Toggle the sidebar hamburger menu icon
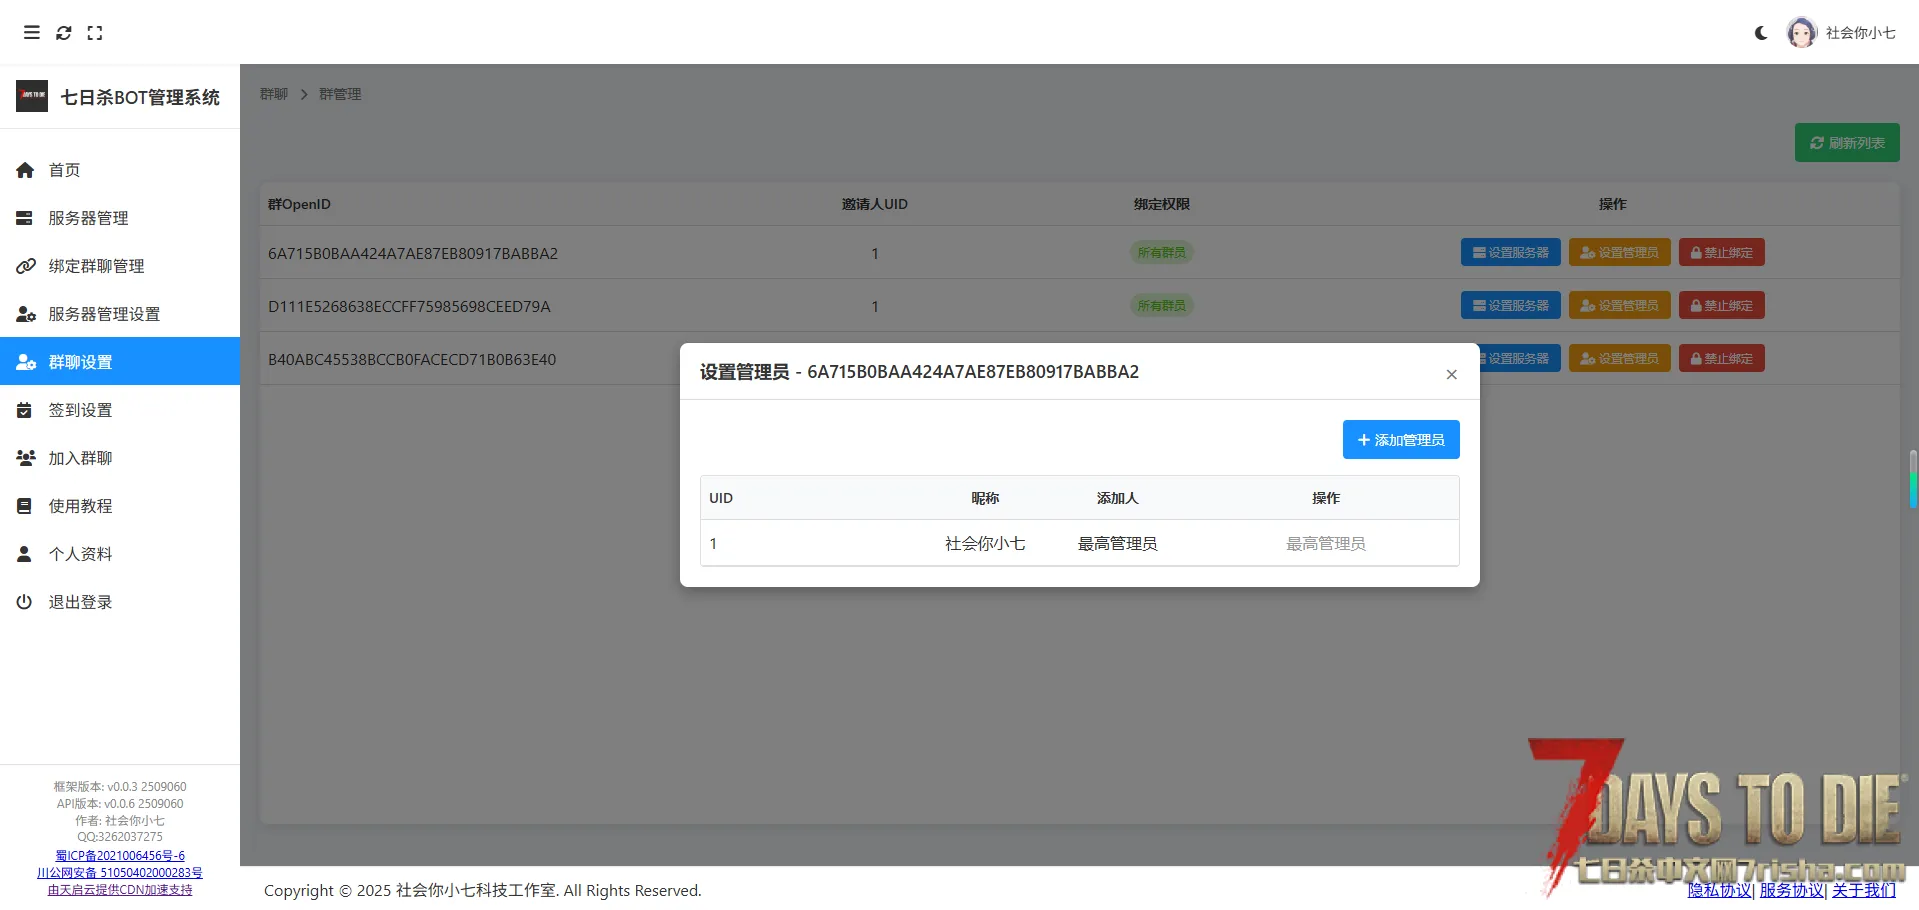 (x=32, y=33)
